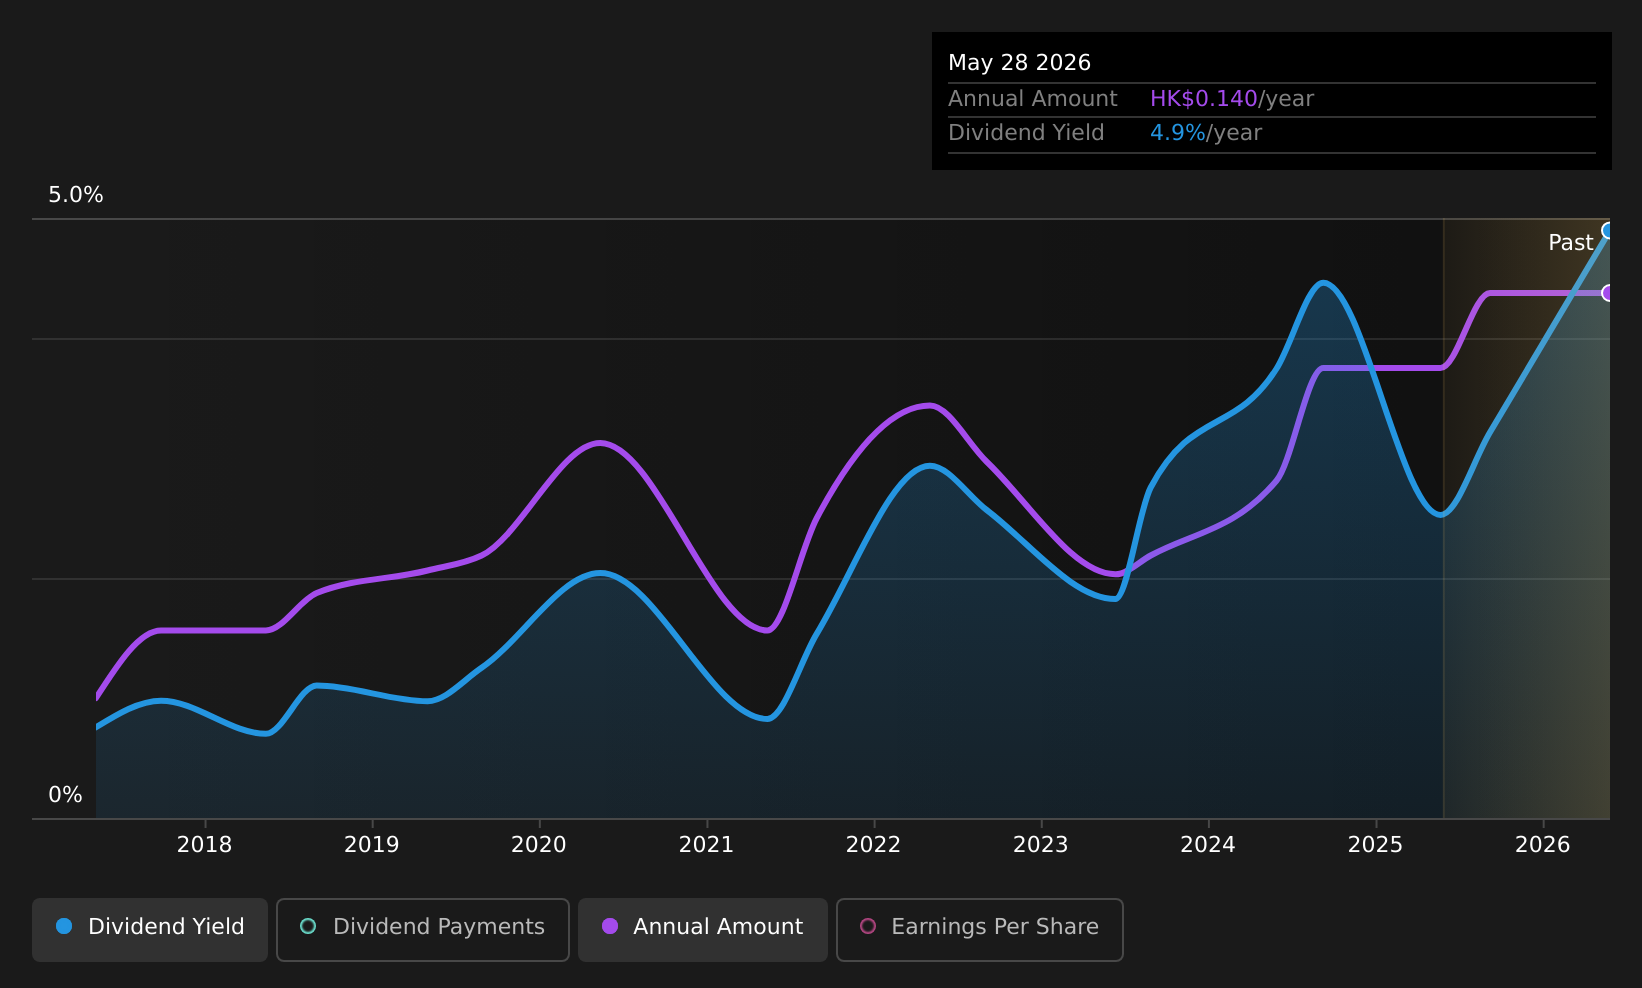Screen dimensions: 1642x988
Task: Toggle the Annual Amount legend button
Action: pyautogui.click(x=703, y=929)
